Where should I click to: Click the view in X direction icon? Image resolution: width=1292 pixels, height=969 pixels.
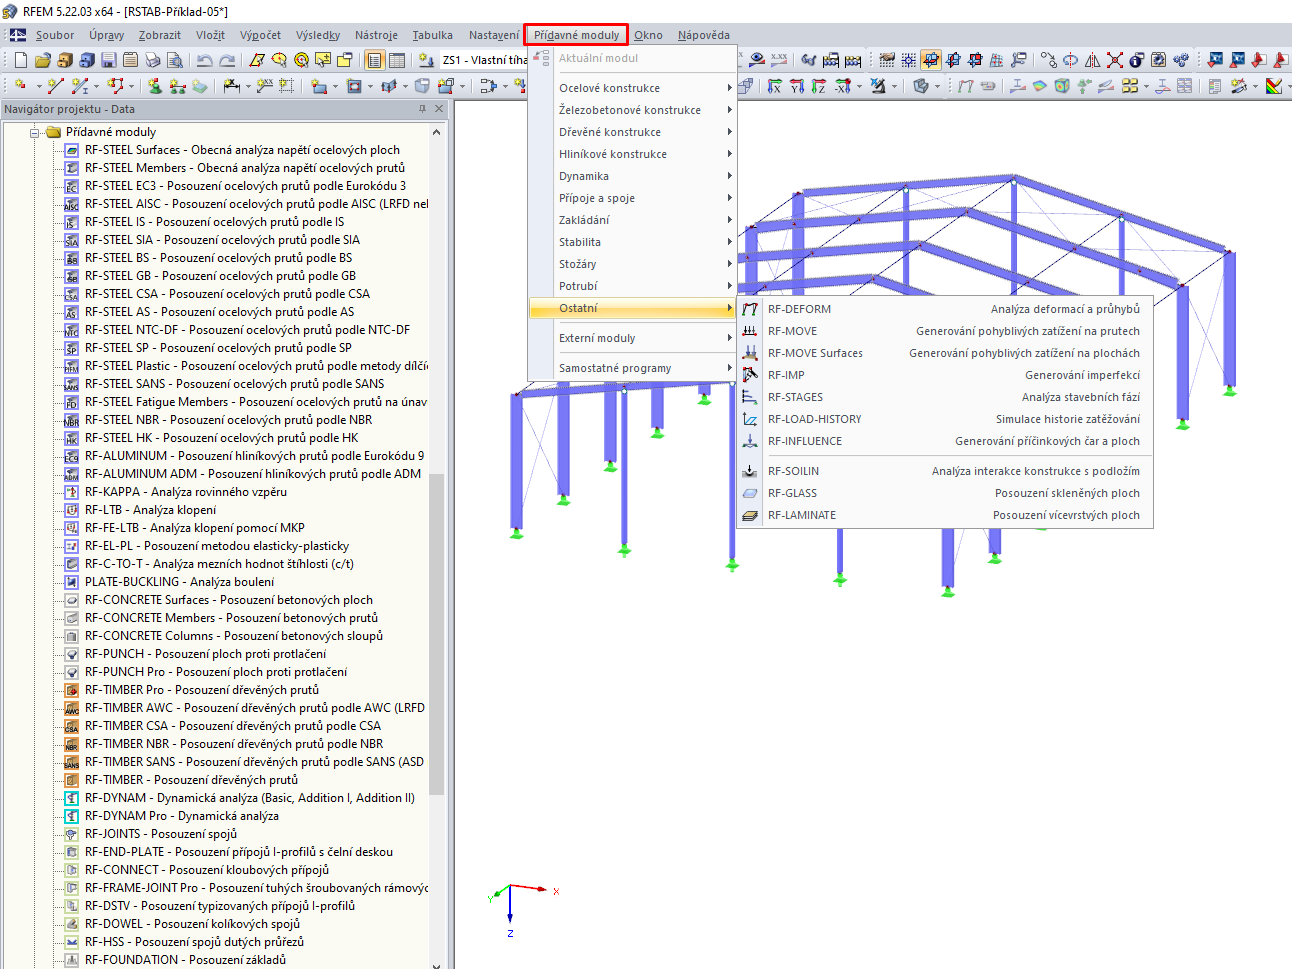coord(775,86)
